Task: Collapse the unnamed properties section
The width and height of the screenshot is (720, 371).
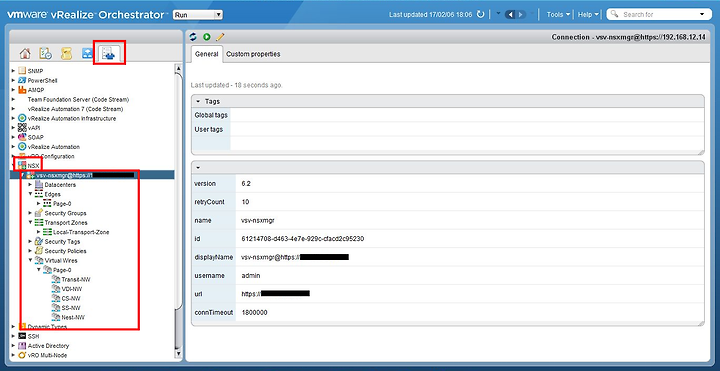Action: point(198,168)
